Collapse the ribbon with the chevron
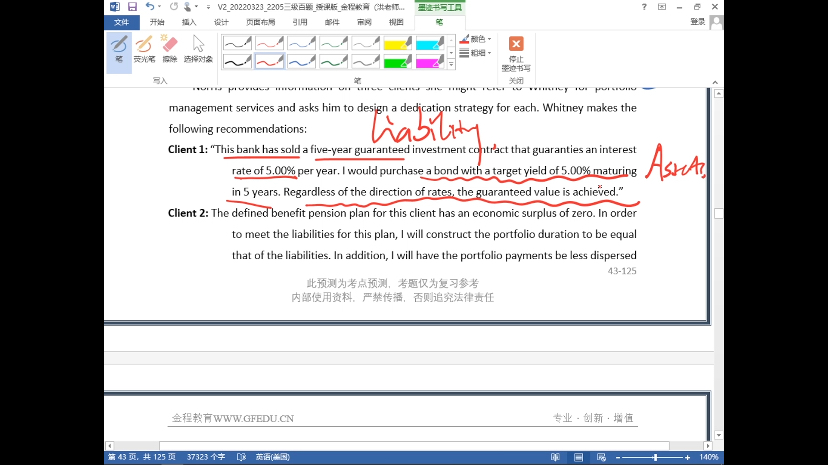This screenshot has height=465, width=828. [715, 82]
